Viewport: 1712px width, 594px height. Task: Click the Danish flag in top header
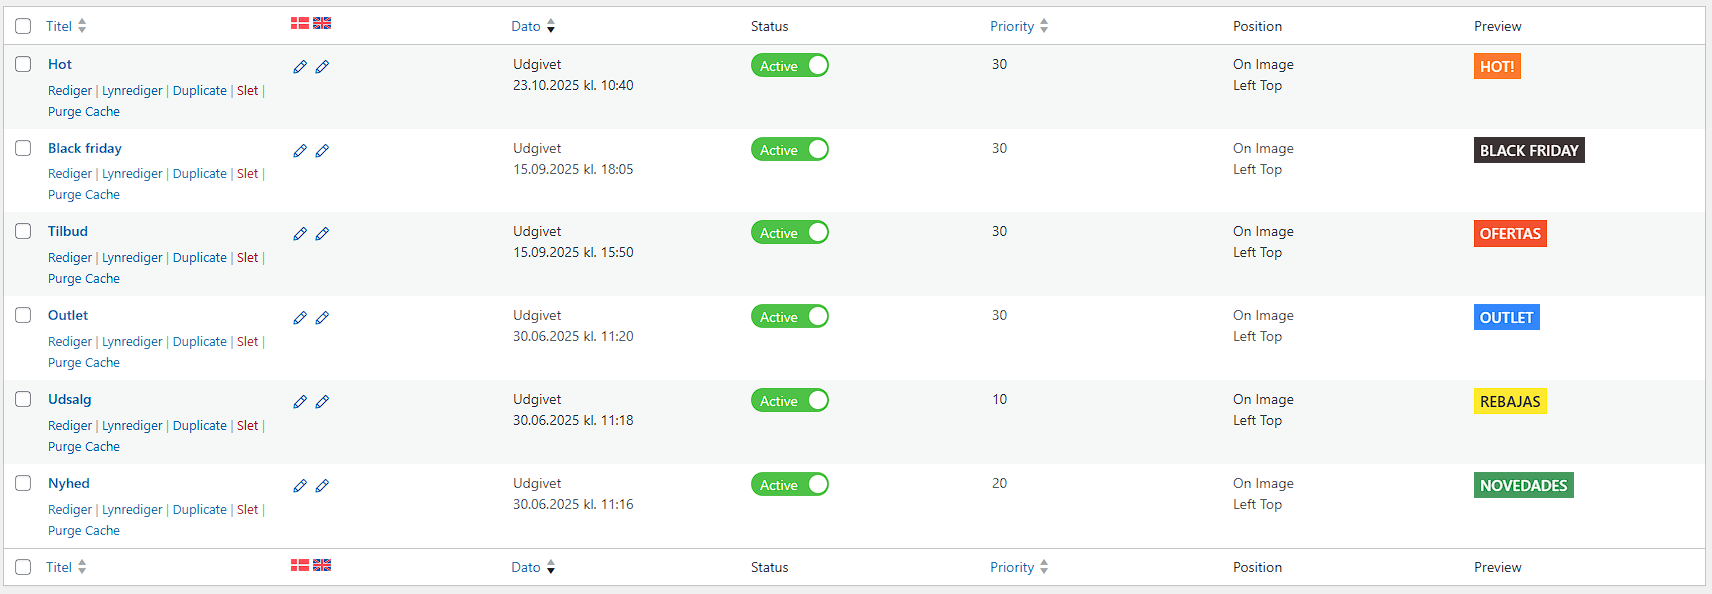[x=300, y=23]
